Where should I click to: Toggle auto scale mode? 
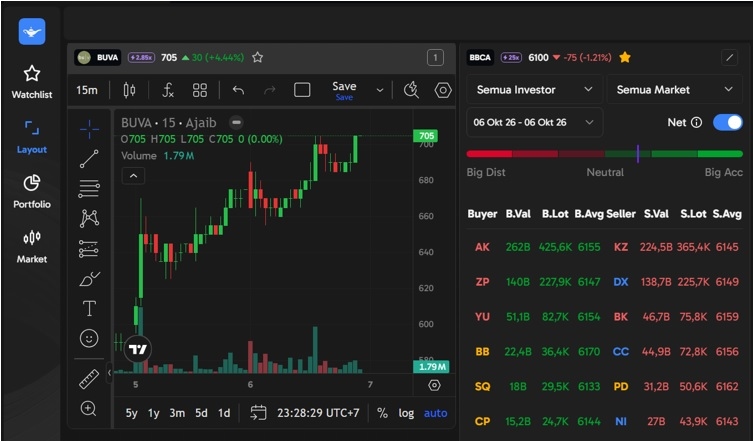tap(436, 413)
